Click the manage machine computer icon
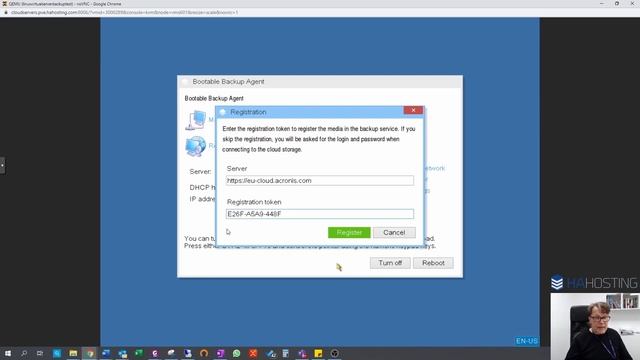Screen dimensions: 640x360 click(196, 120)
